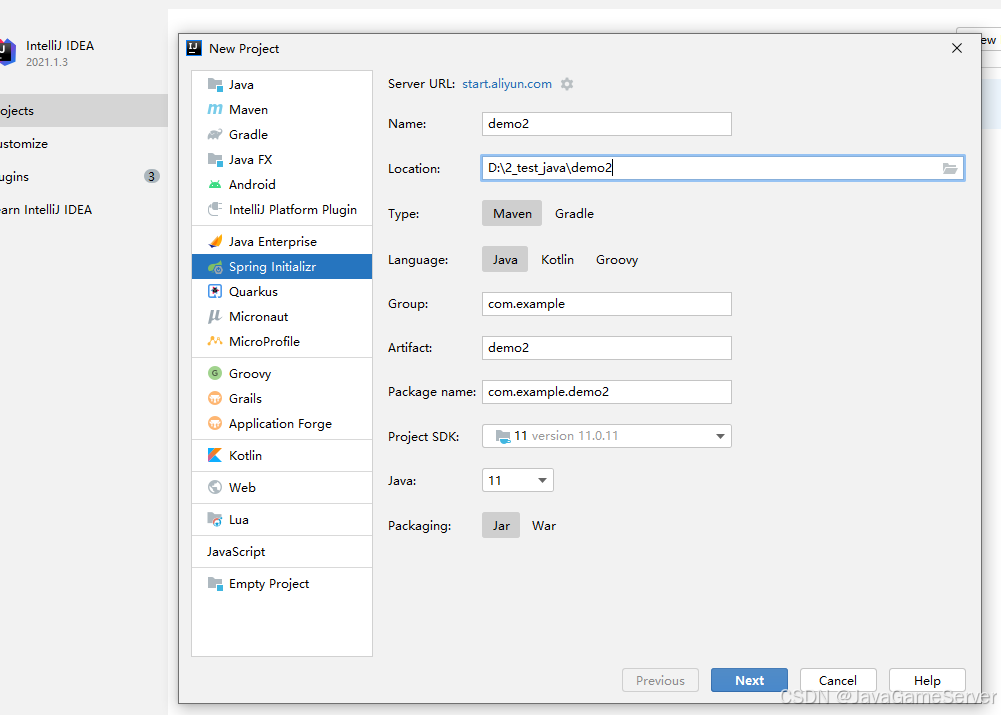Select Java Enterprise project type label

click(x=273, y=241)
